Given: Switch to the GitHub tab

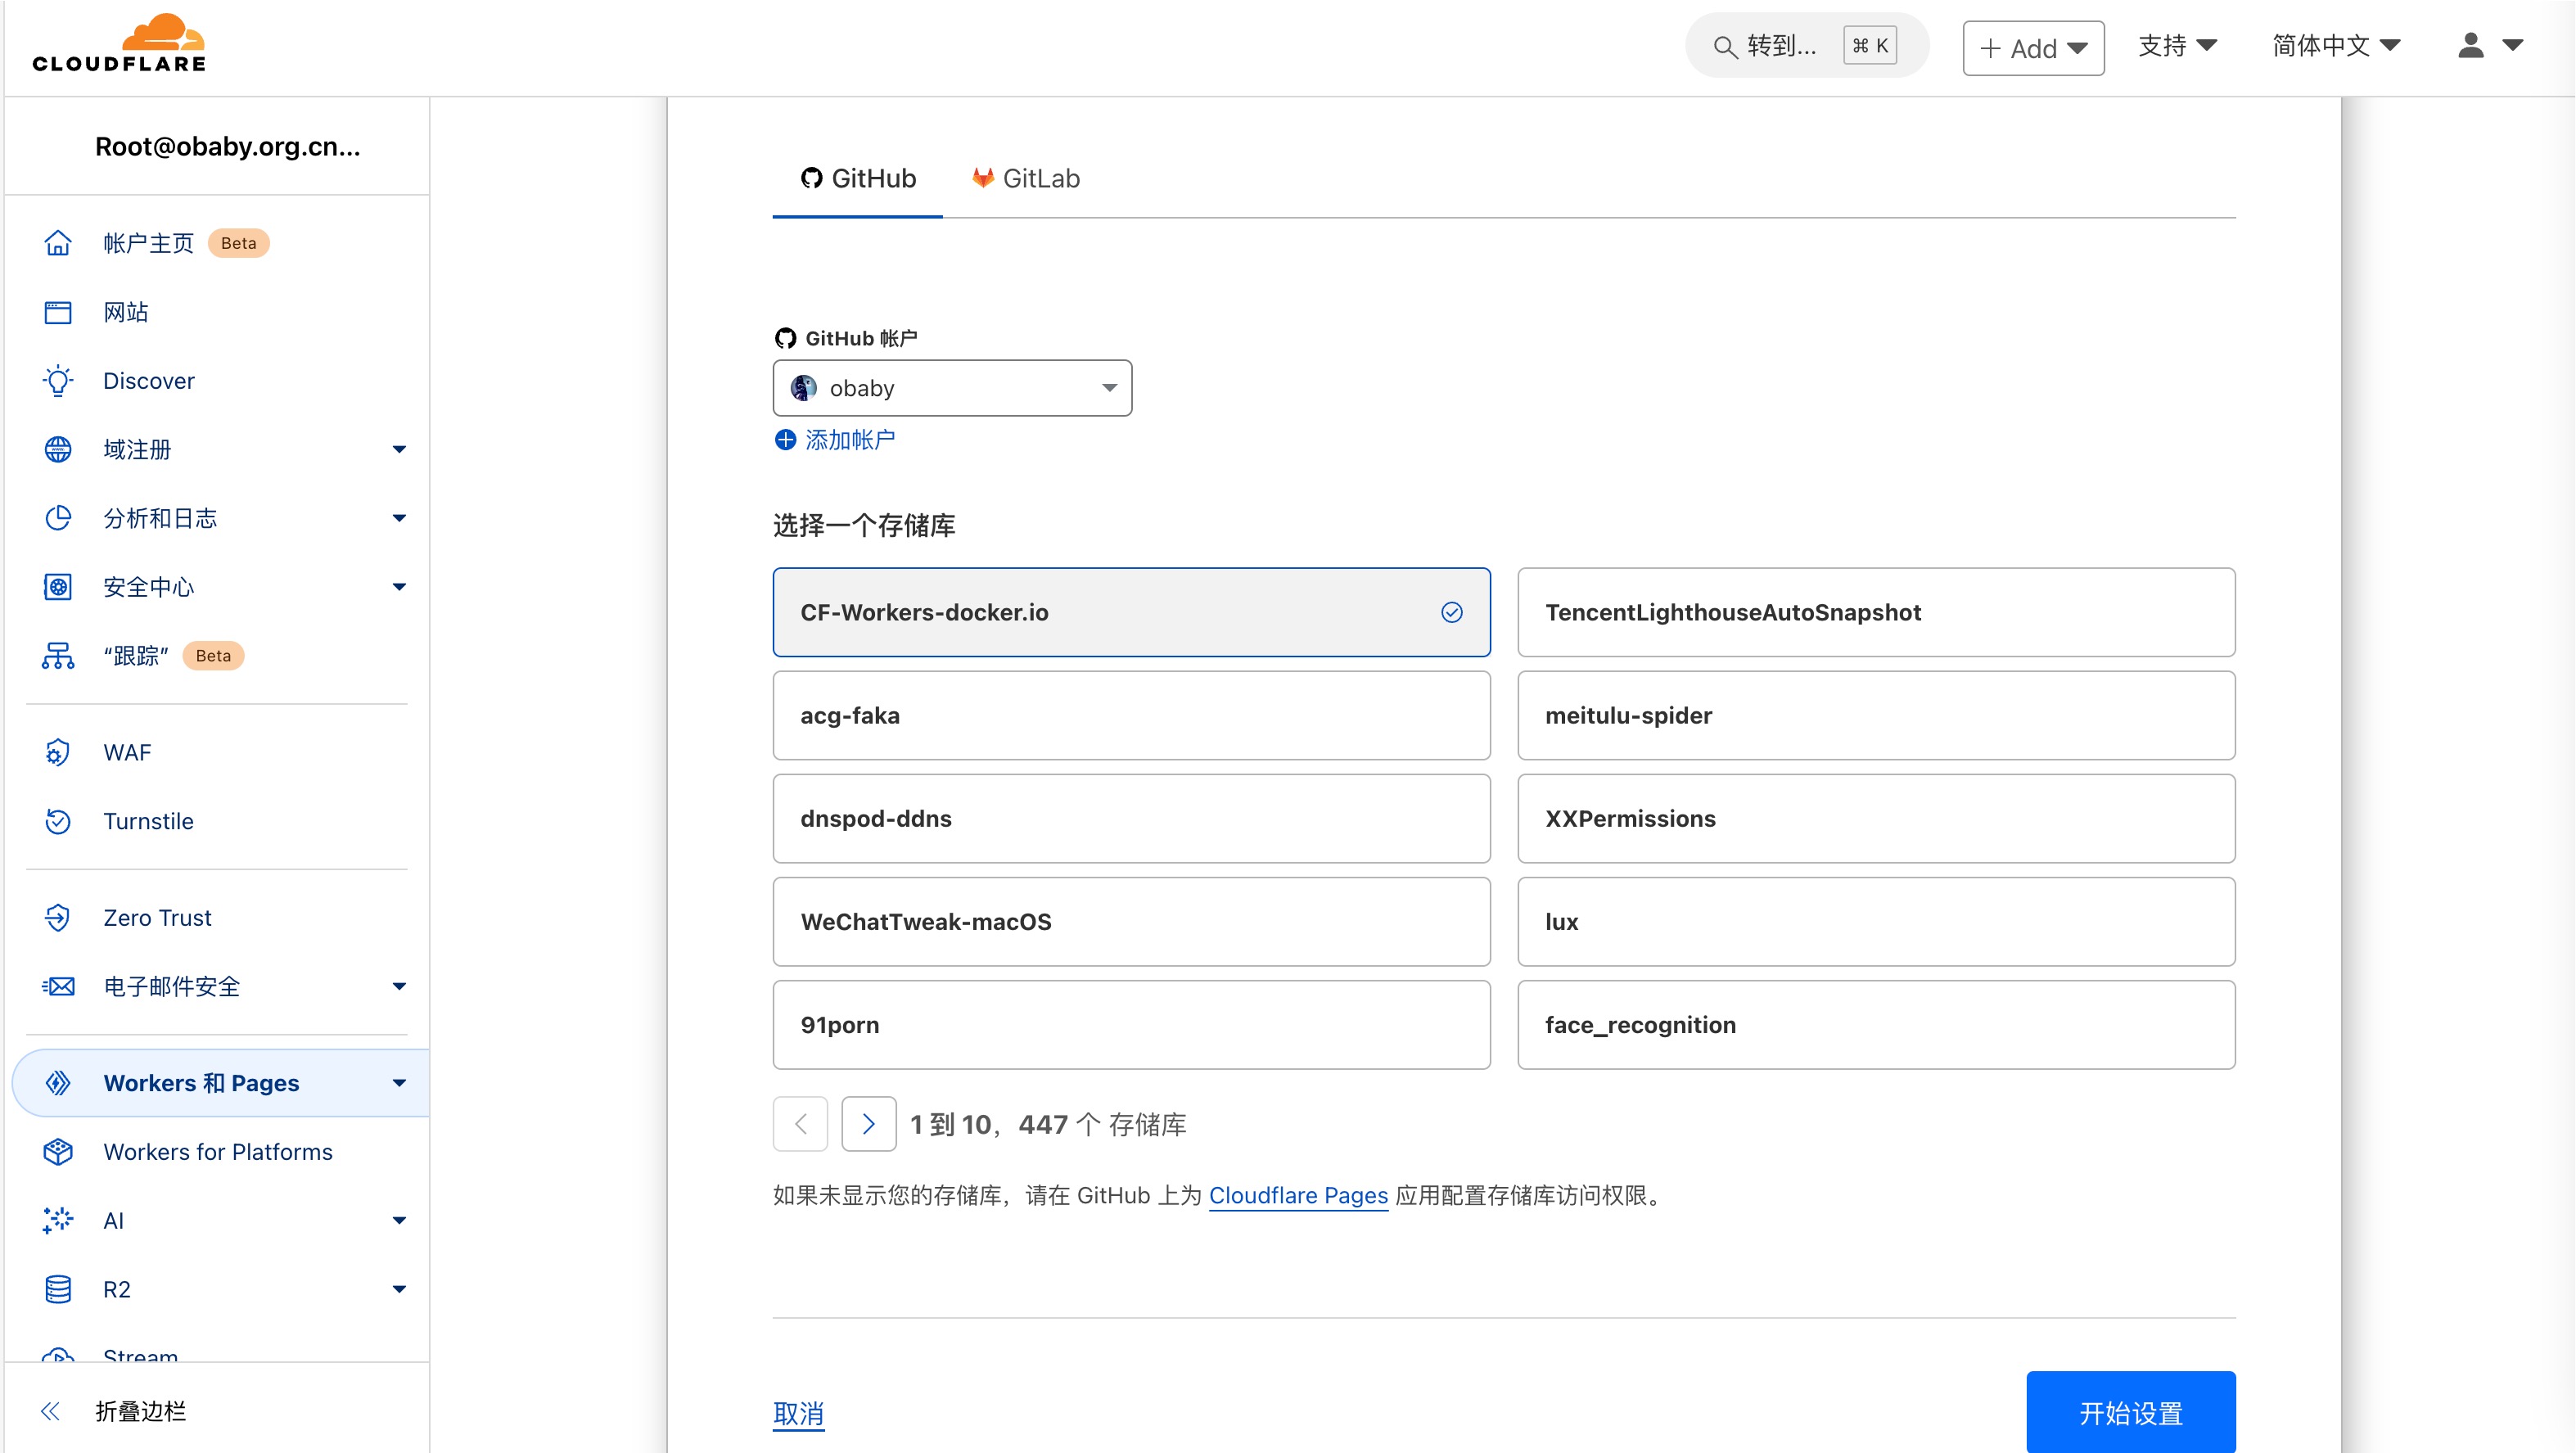Looking at the screenshot, I should [858, 179].
